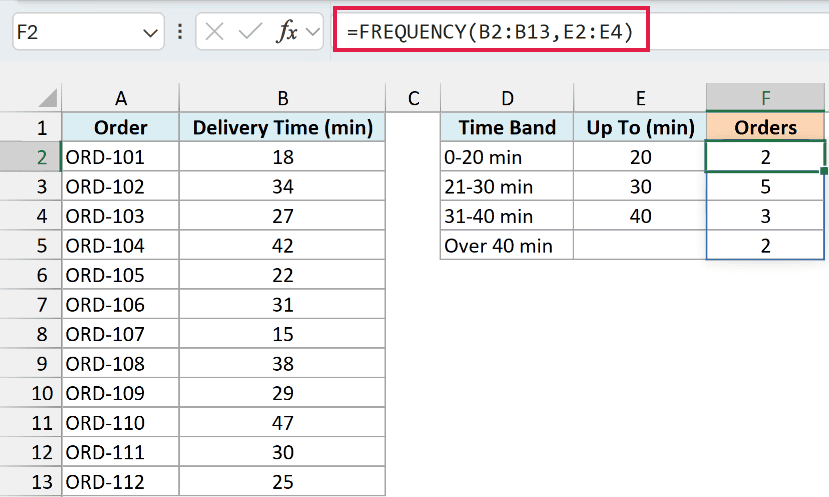
Task: Click the fill handle of cell F2
Action: [x=824, y=171]
